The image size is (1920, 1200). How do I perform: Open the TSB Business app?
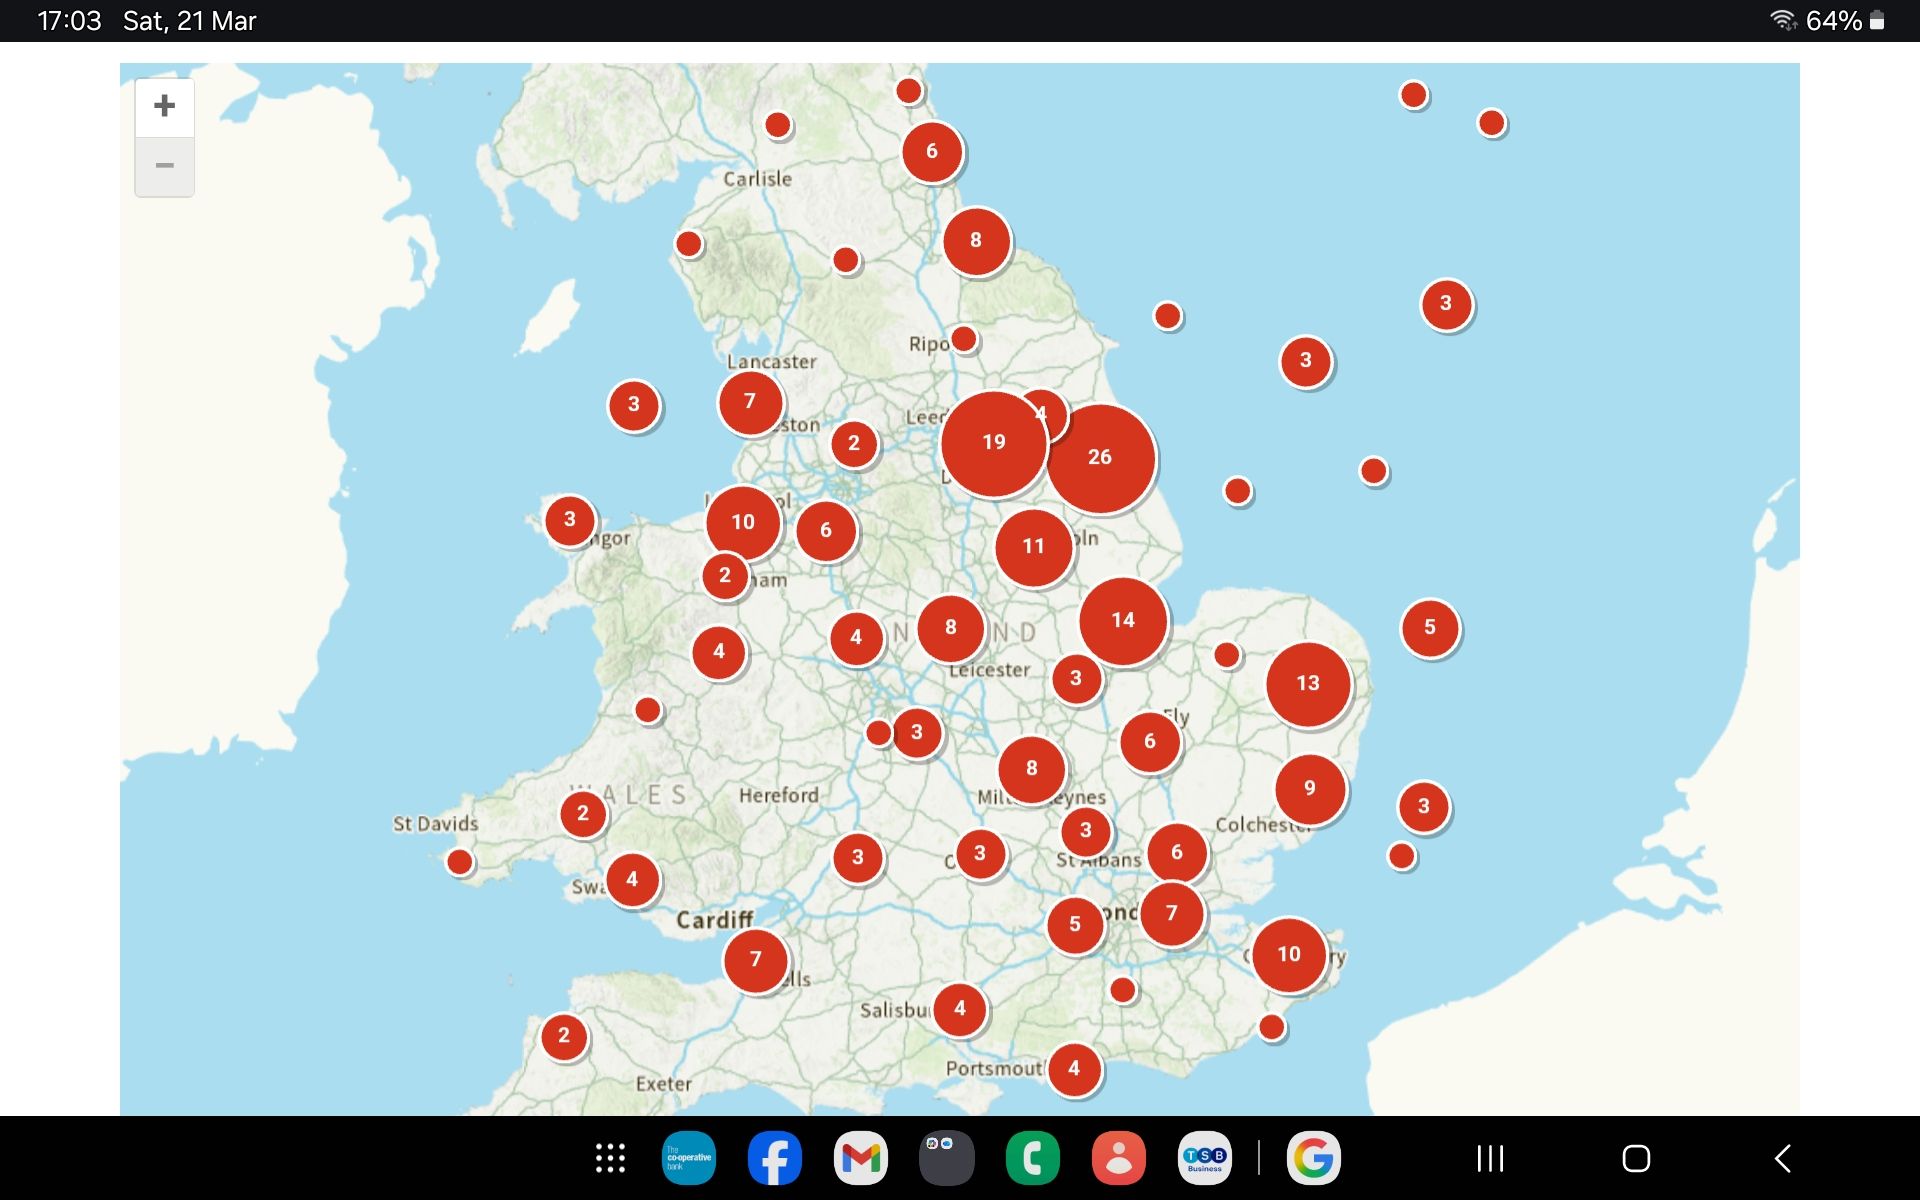pos(1205,1159)
